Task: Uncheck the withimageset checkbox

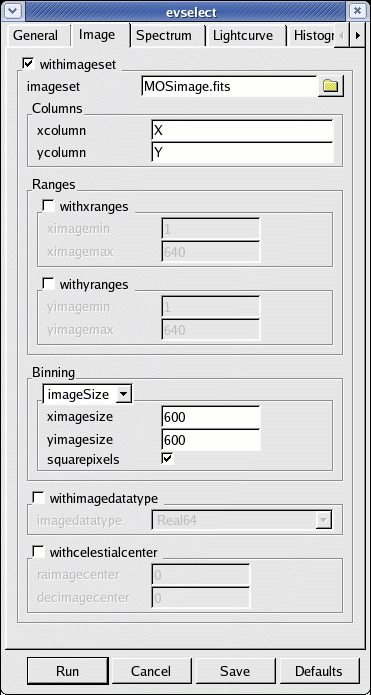Action: click(x=28, y=64)
